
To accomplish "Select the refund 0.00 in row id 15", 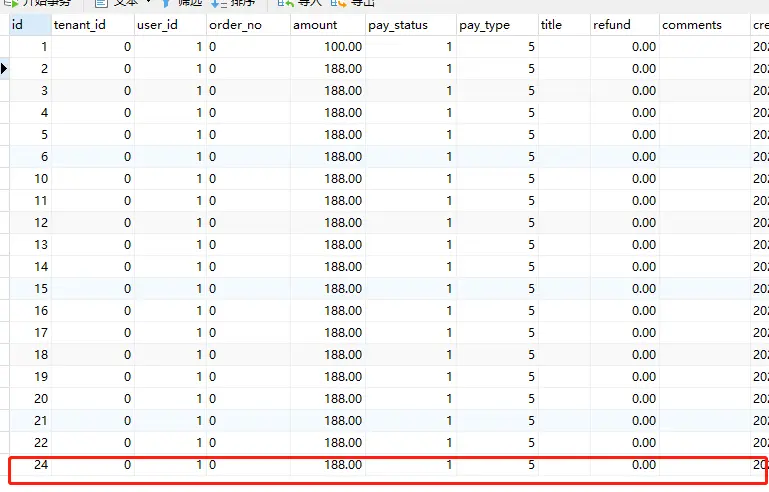I will [625, 289].
